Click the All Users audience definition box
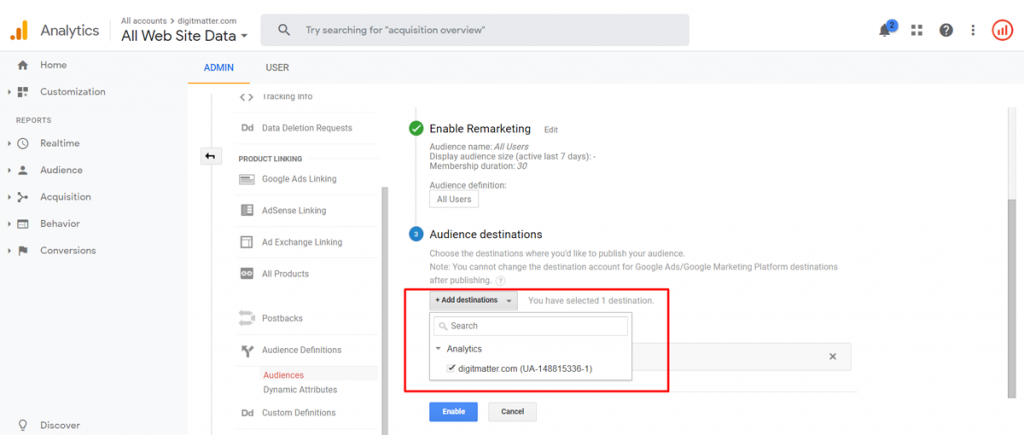 454,199
